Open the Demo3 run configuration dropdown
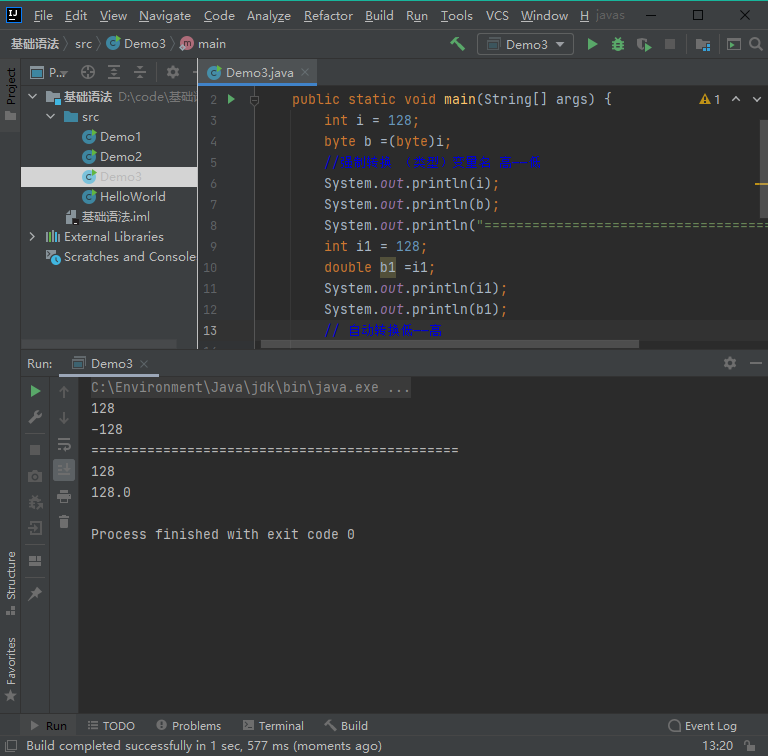The image size is (768, 756). pos(526,44)
